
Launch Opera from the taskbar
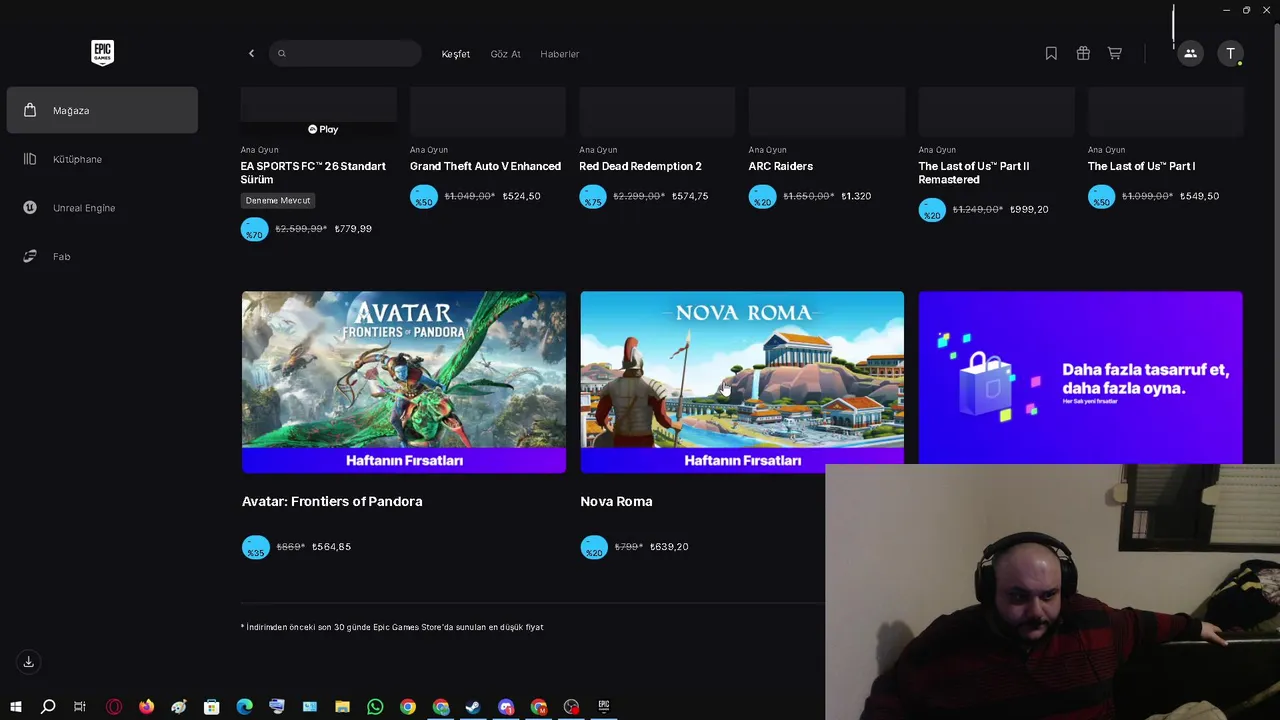(x=114, y=707)
